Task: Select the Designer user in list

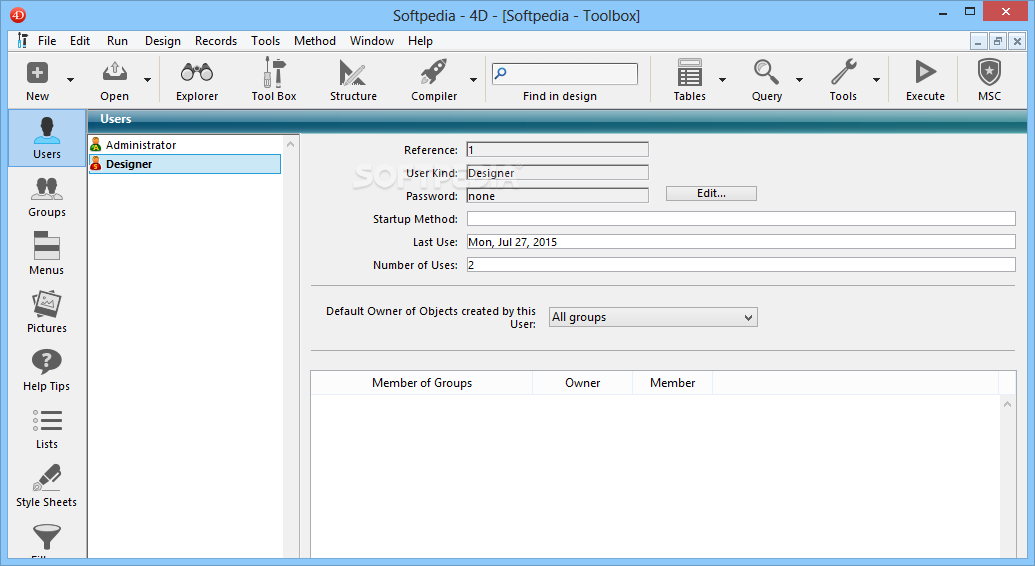Action: click(x=185, y=164)
